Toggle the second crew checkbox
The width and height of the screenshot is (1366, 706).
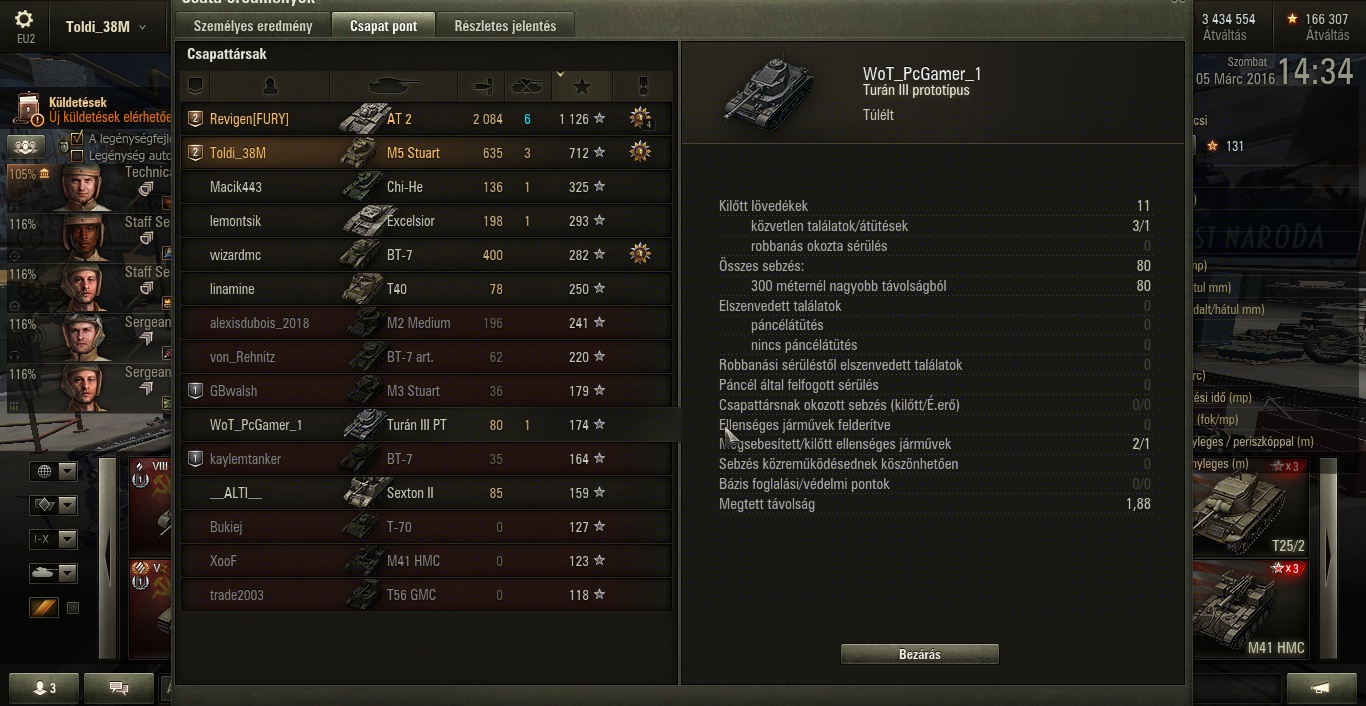pyautogui.click(x=77, y=156)
